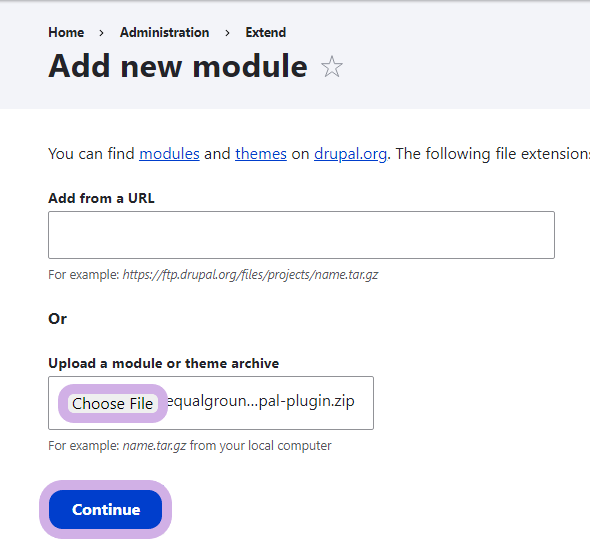Click chevron between Home and Administration

pyautogui.click(x=101, y=33)
